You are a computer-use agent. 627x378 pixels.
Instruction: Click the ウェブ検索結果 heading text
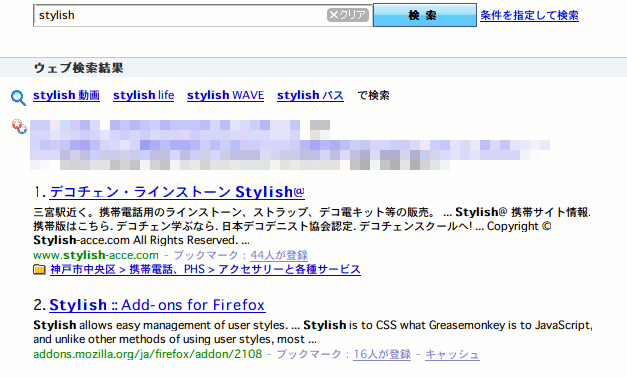78,68
